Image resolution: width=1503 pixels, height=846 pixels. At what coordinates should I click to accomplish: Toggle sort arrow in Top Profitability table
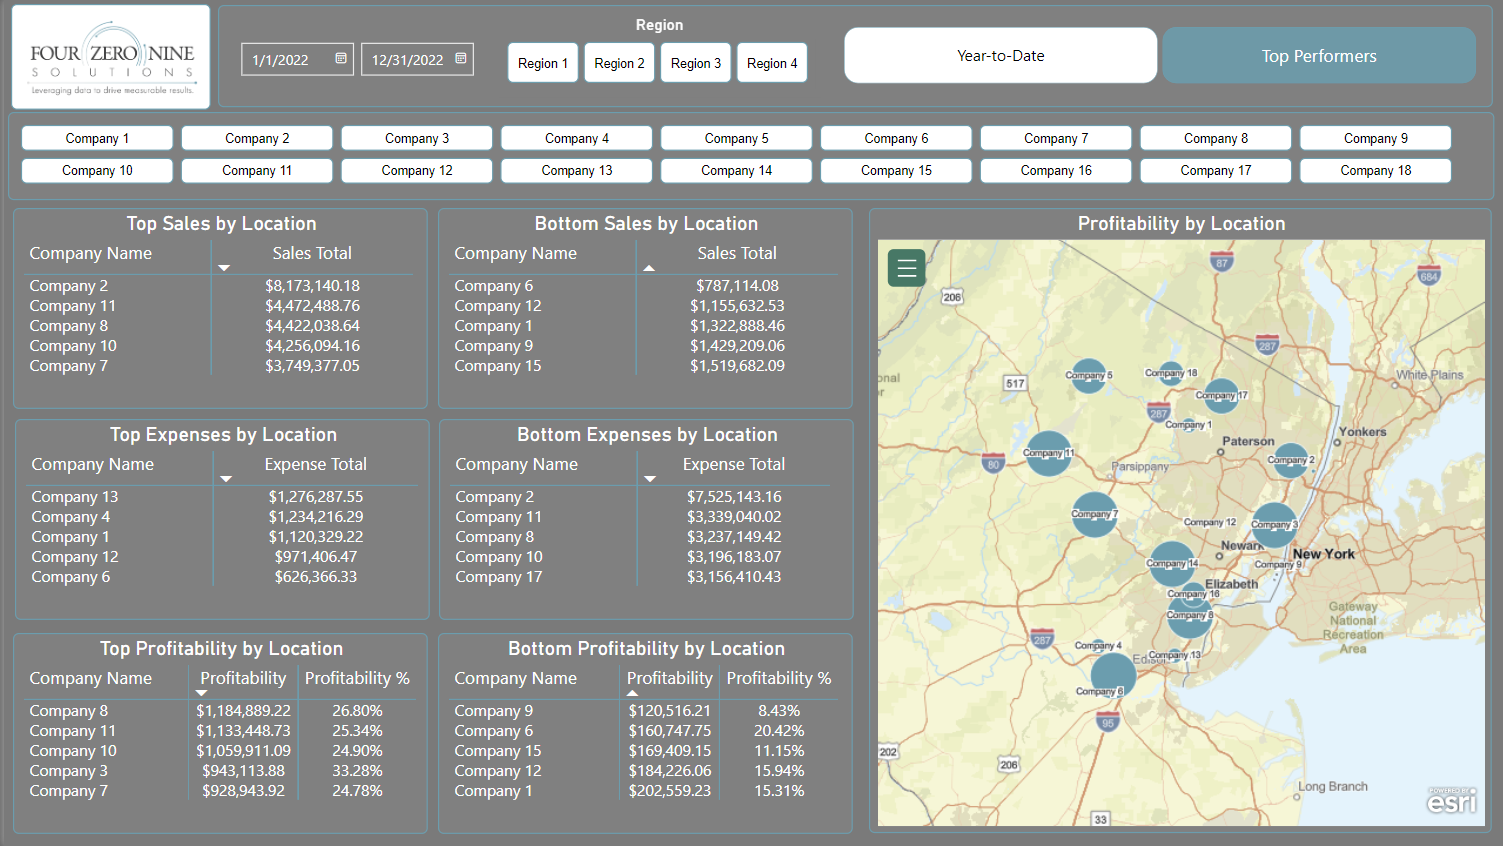pyautogui.click(x=201, y=693)
